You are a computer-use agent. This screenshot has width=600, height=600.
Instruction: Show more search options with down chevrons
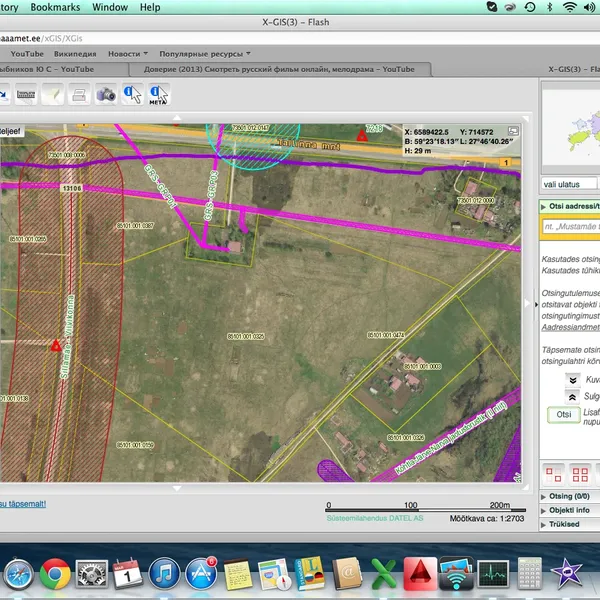[572, 380]
